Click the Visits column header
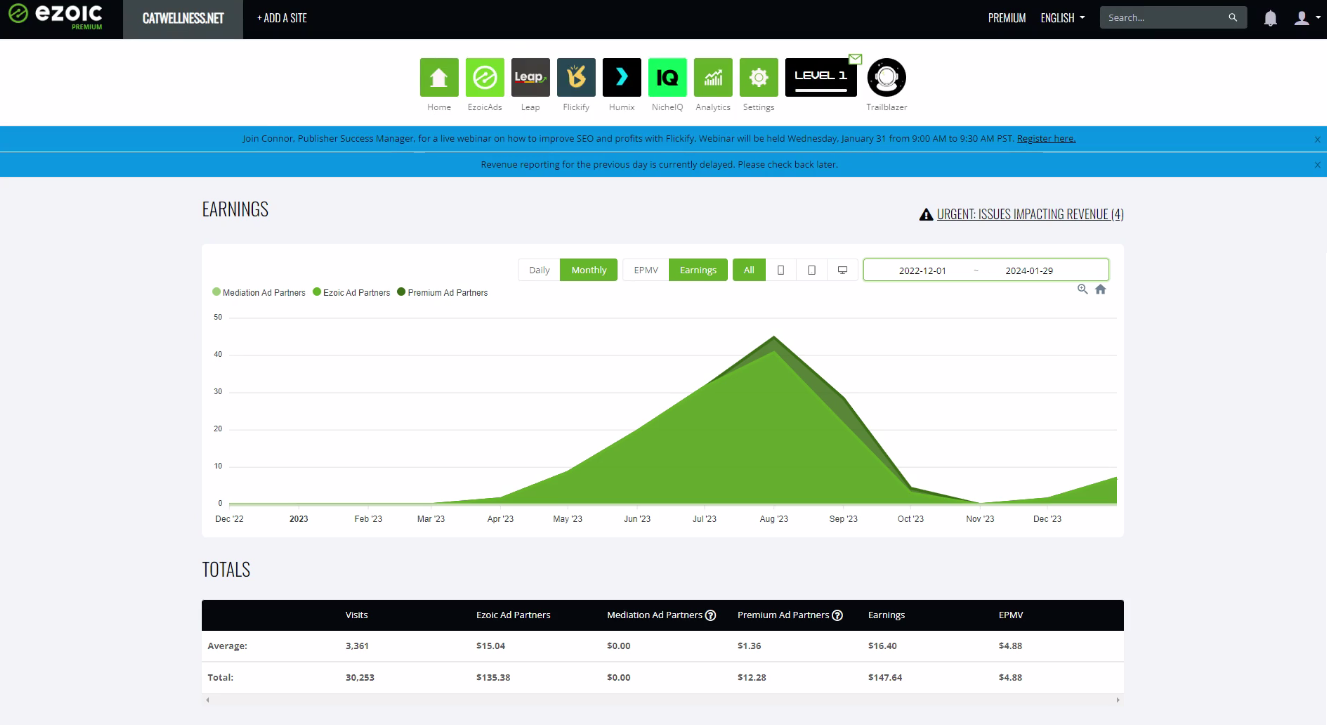Image resolution: width=1327 pixels, height=726 pixels. [x=357, y=616]
